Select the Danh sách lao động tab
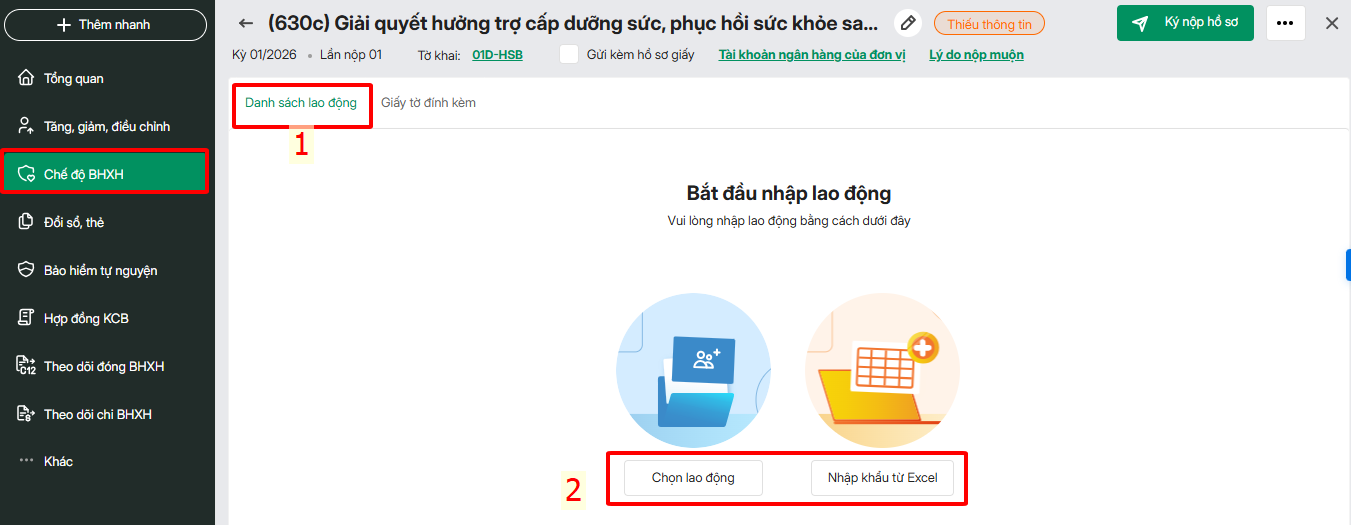Screen dimensions: 1351x525 [301, 103]
